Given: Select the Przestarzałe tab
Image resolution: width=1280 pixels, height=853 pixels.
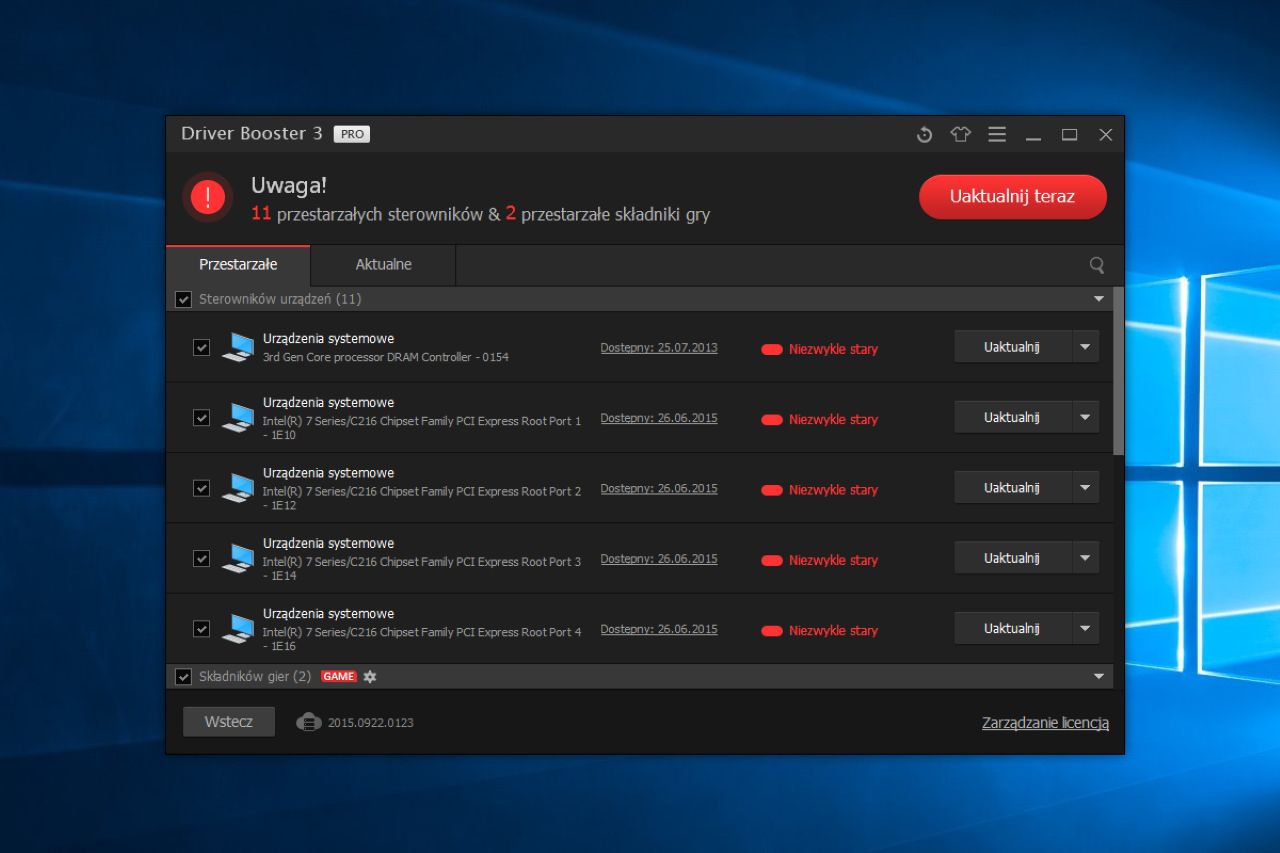Looking at the screenshot, I should [238, 265].
